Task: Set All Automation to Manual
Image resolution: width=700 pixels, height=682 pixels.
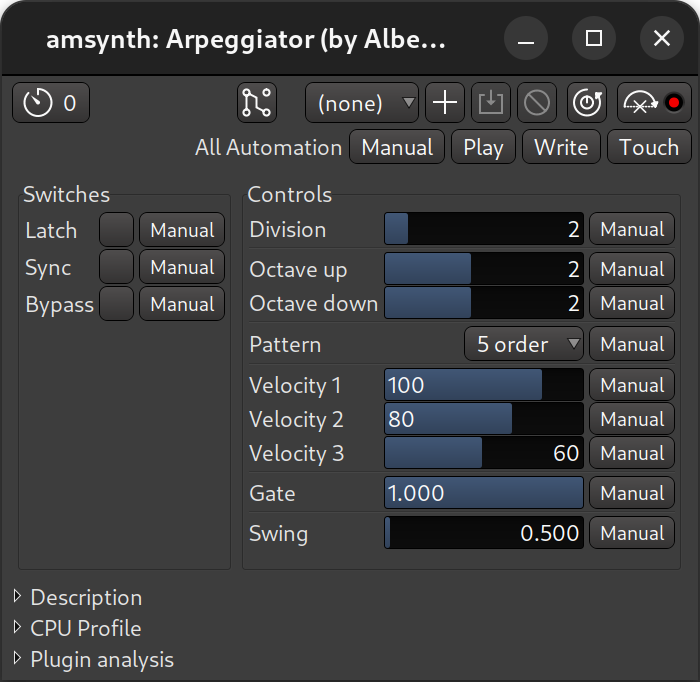Action: pos(397,147)
